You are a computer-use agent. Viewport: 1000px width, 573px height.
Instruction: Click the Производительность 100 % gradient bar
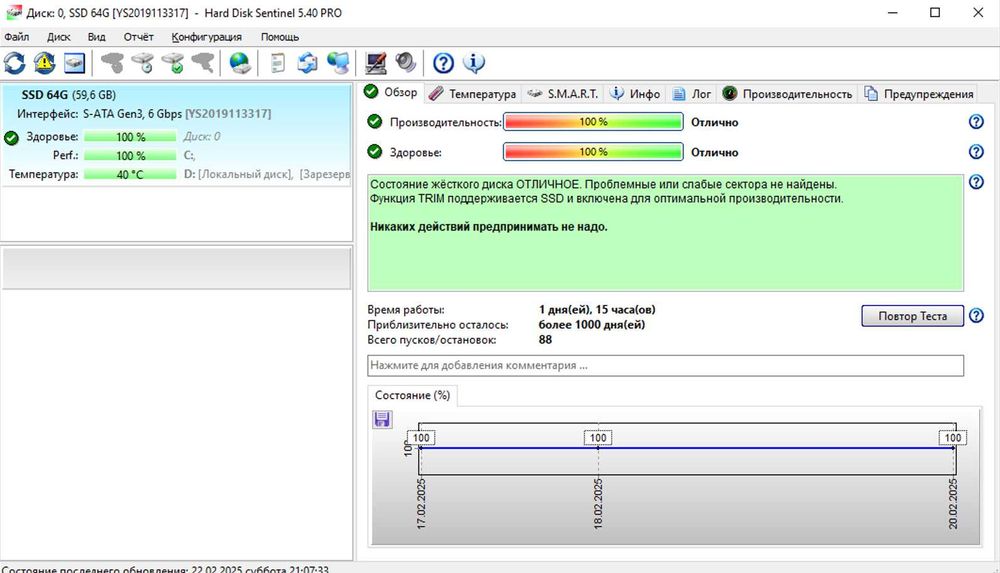pyautogui.click(x=593, y=122)
